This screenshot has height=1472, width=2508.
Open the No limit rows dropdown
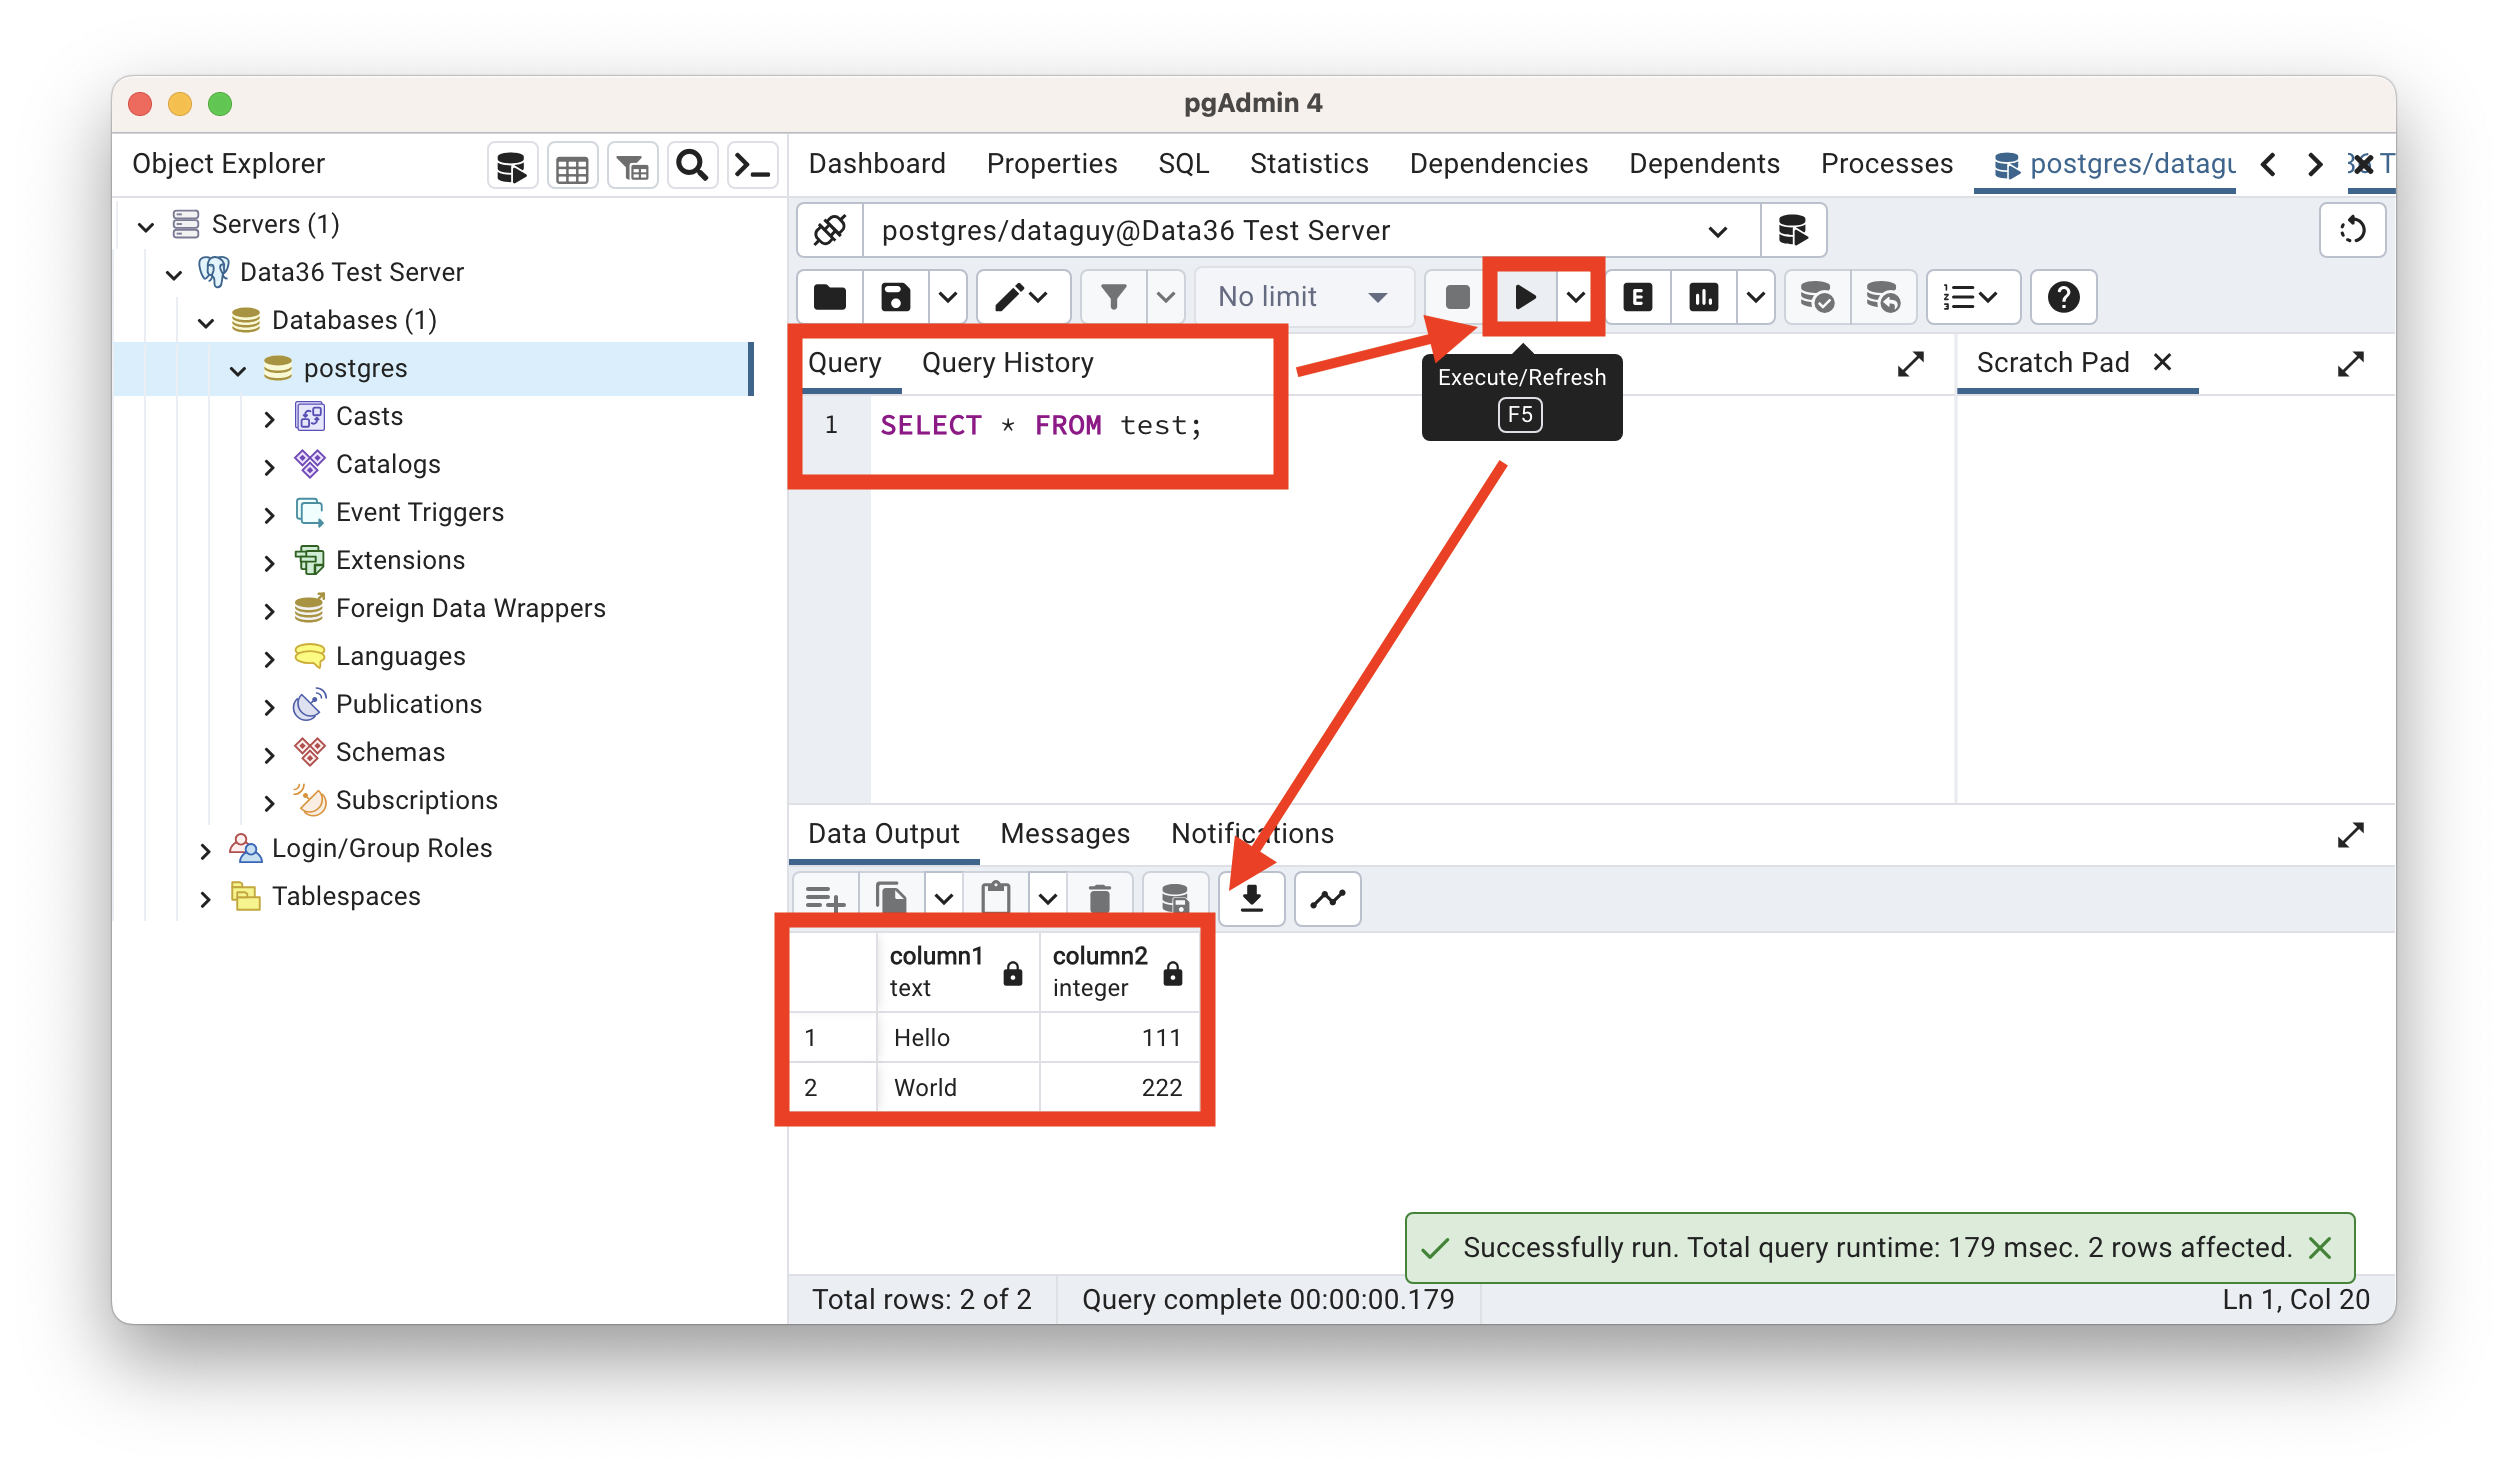1302,297
